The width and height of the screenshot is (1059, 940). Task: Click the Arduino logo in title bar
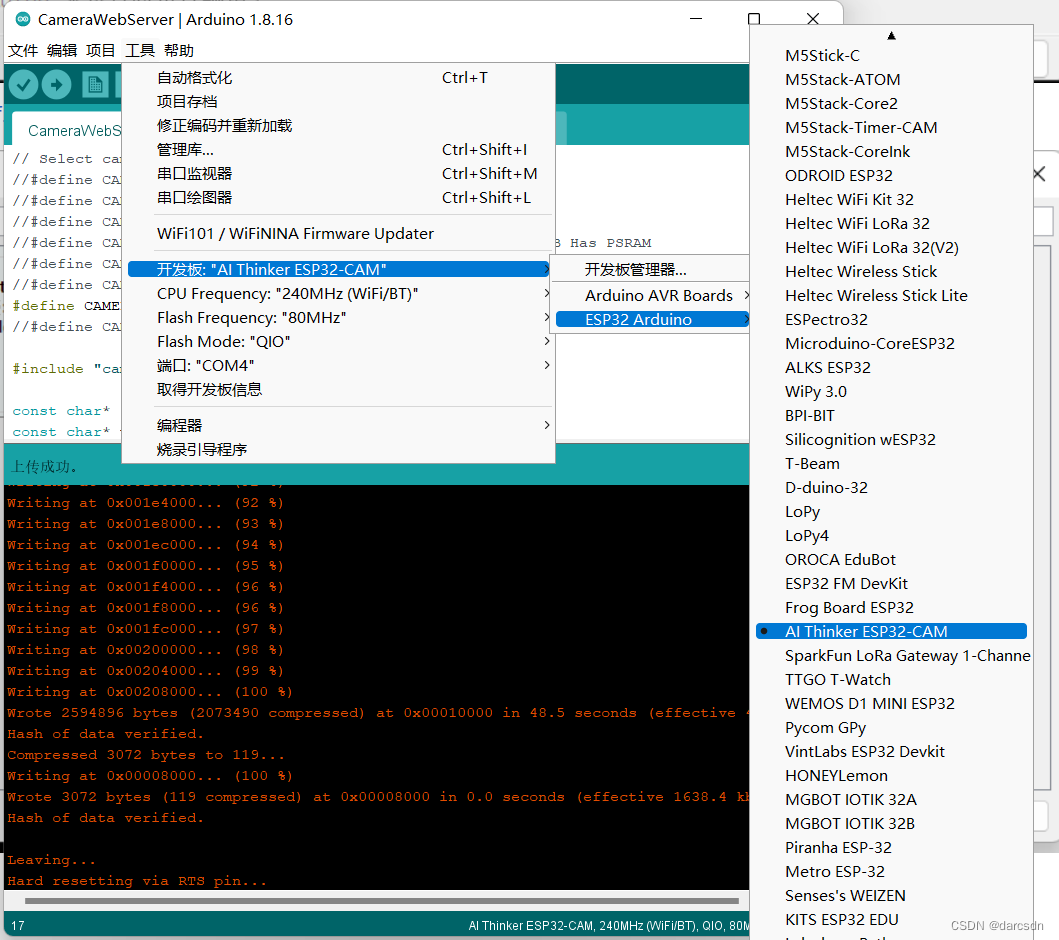coord(23,19)
